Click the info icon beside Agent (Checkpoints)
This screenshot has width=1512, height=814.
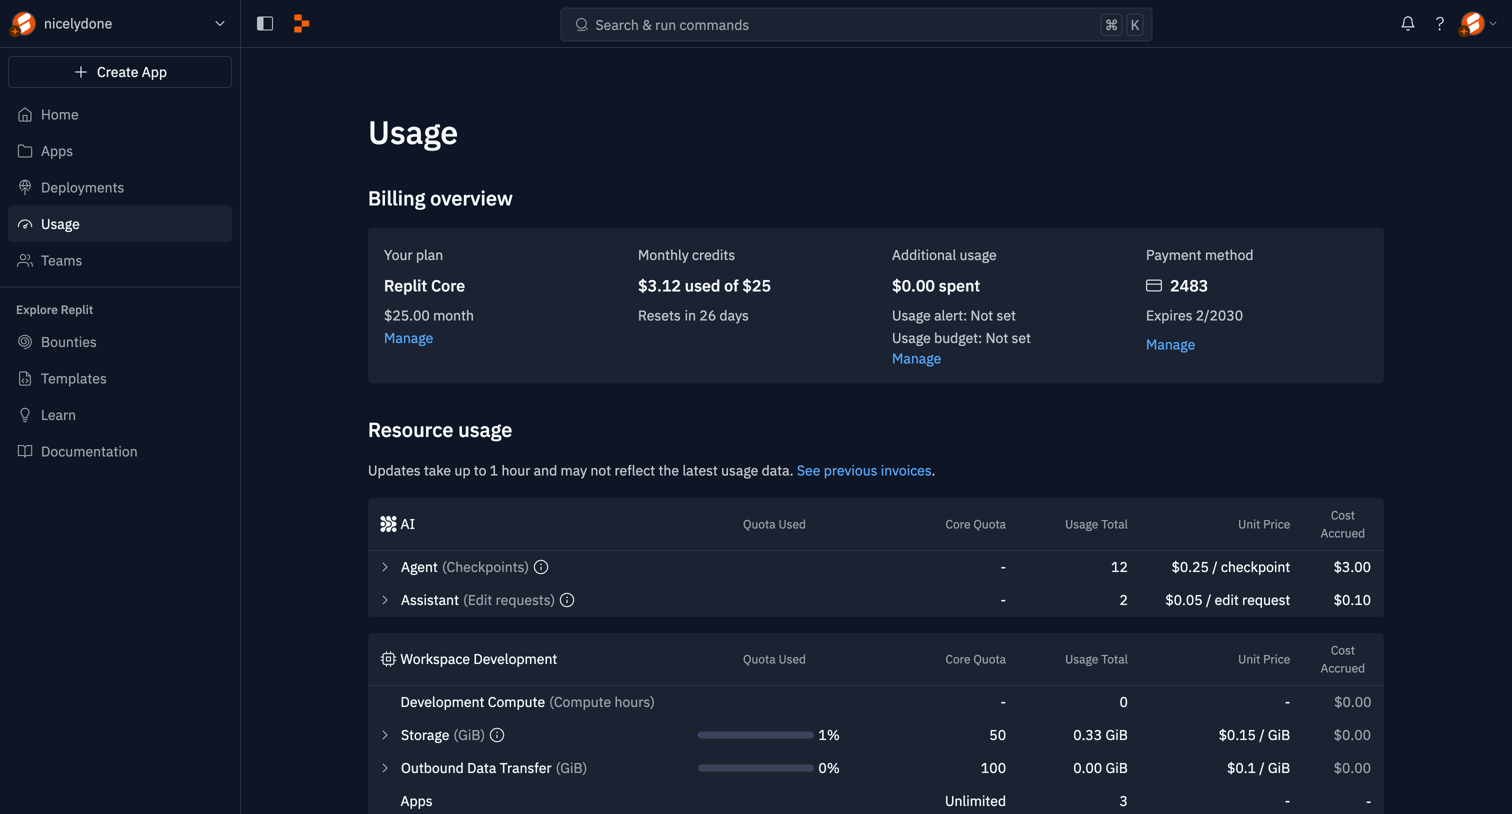(x=541, y=567)
